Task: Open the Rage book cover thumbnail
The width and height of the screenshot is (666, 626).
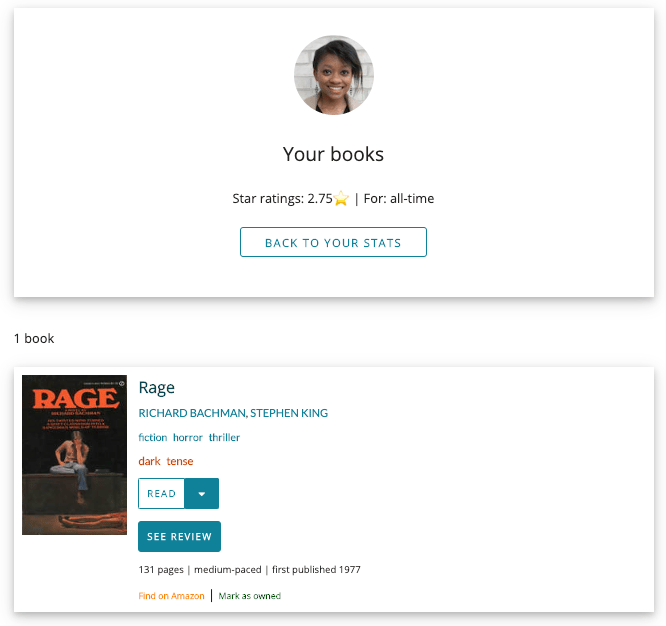Action: pyautogui.click(x=74, y=455)
